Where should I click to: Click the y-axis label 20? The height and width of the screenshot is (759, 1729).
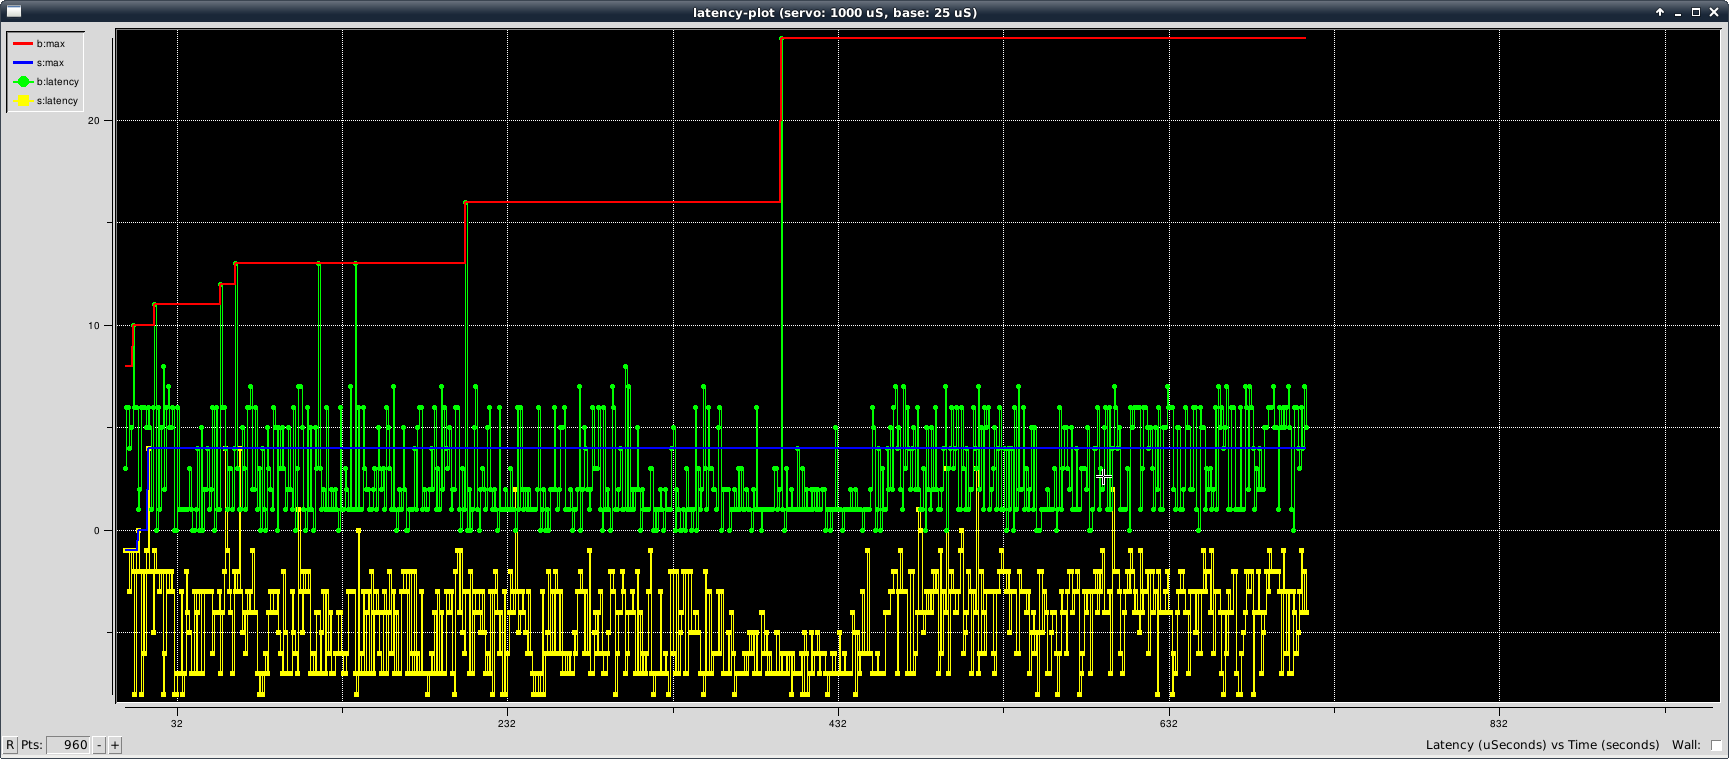click(94, 121)
